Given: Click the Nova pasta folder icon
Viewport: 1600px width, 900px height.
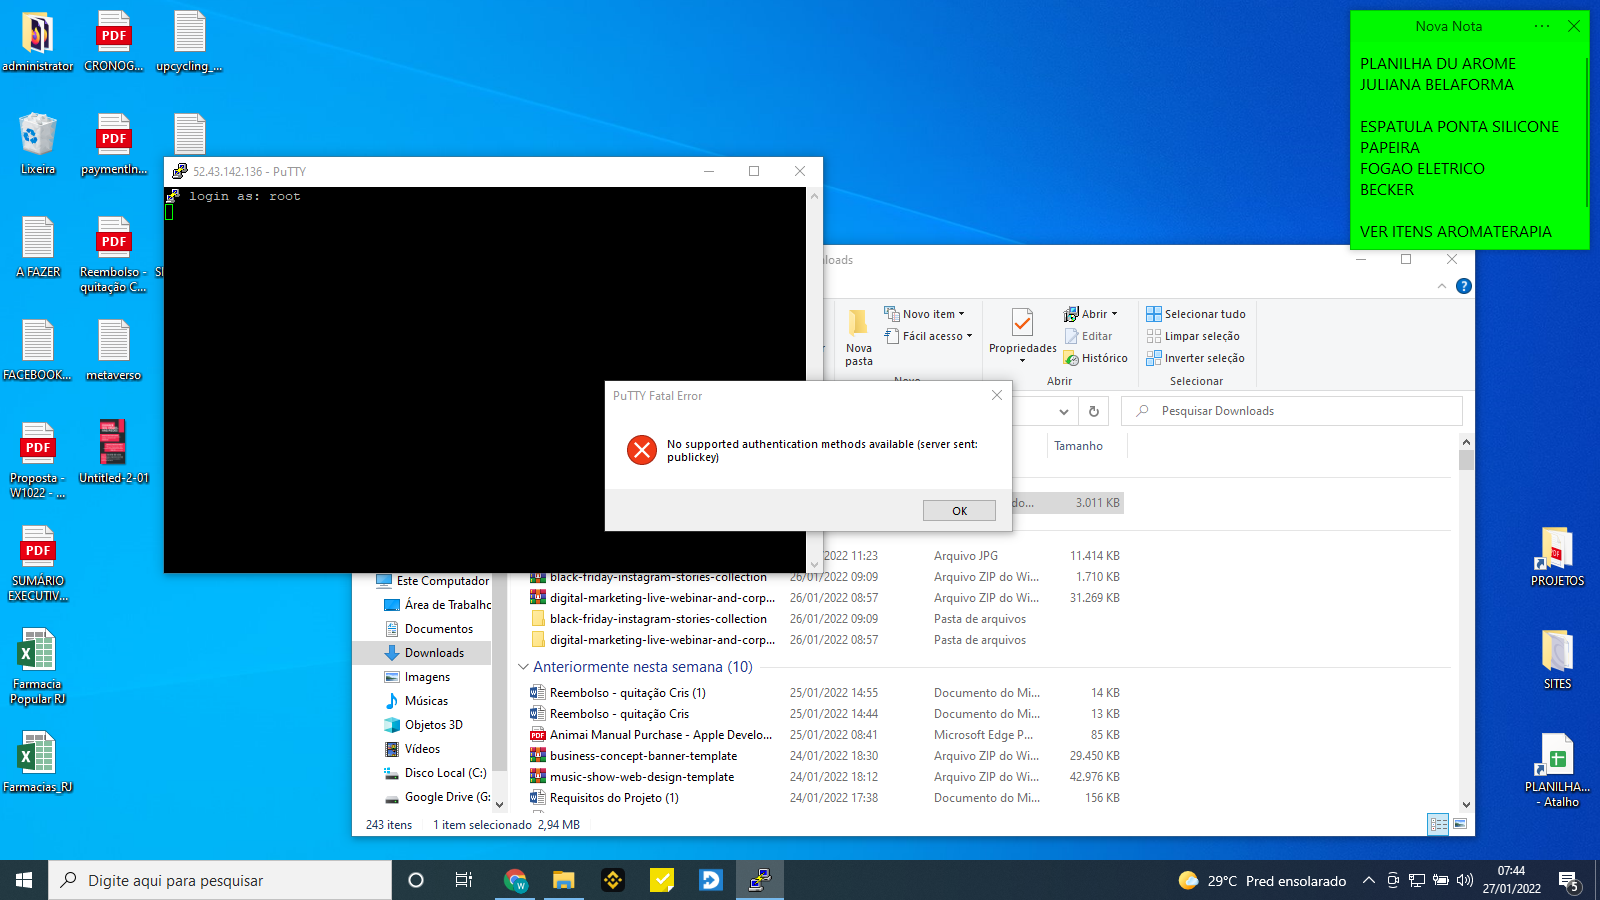Looking at the screenshot, I should [858, 323].
